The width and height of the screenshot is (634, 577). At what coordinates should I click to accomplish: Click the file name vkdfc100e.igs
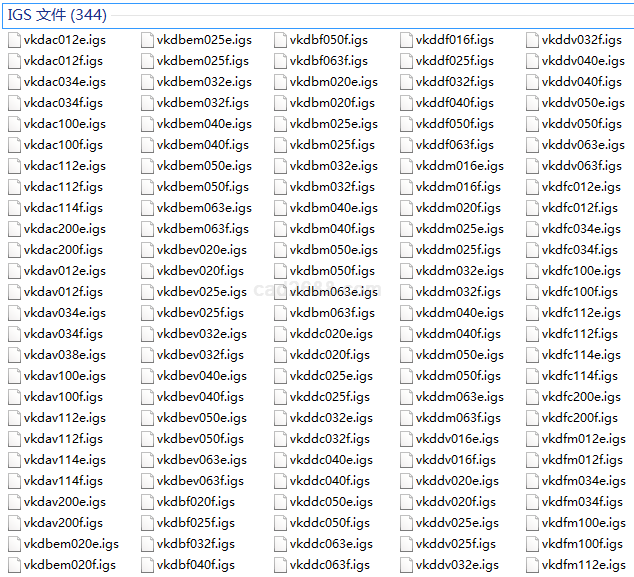[x=581, y=271]
